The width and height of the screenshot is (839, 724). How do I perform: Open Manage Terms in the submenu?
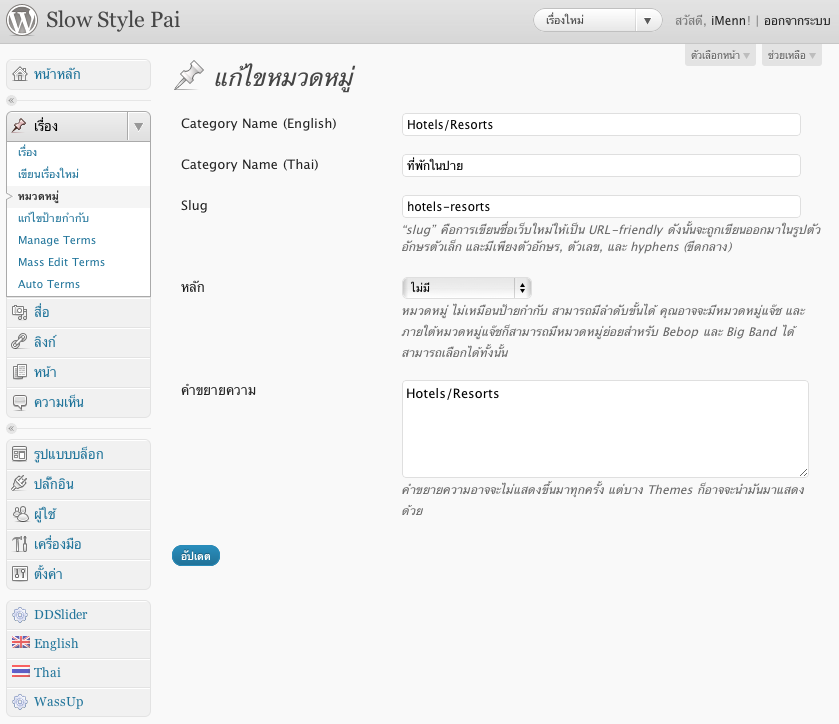[57, 240]
